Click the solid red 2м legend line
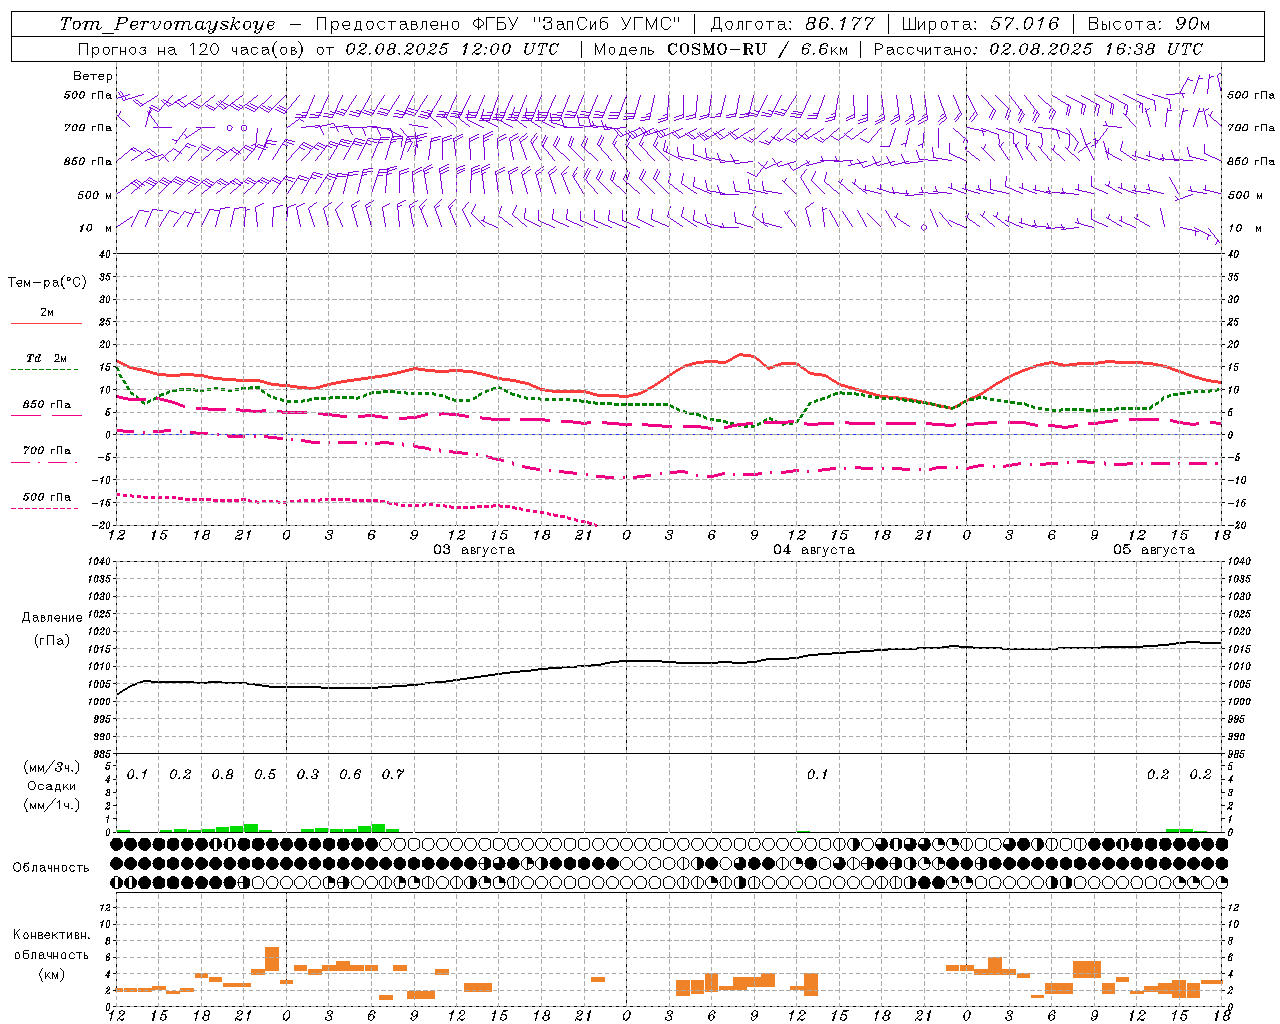The height and width of the screenshot is (1024, 1280). (46, 323)
